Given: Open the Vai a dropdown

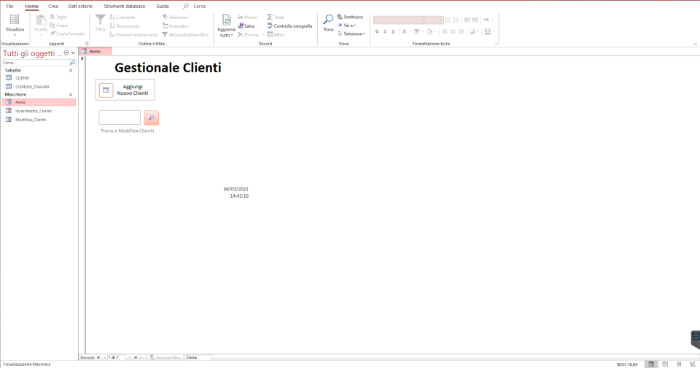Looking at the screenshot, I should 346,25.
